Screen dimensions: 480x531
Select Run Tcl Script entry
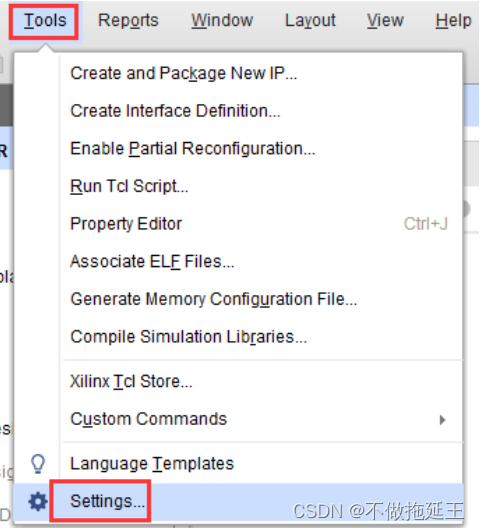pos(238,186)
